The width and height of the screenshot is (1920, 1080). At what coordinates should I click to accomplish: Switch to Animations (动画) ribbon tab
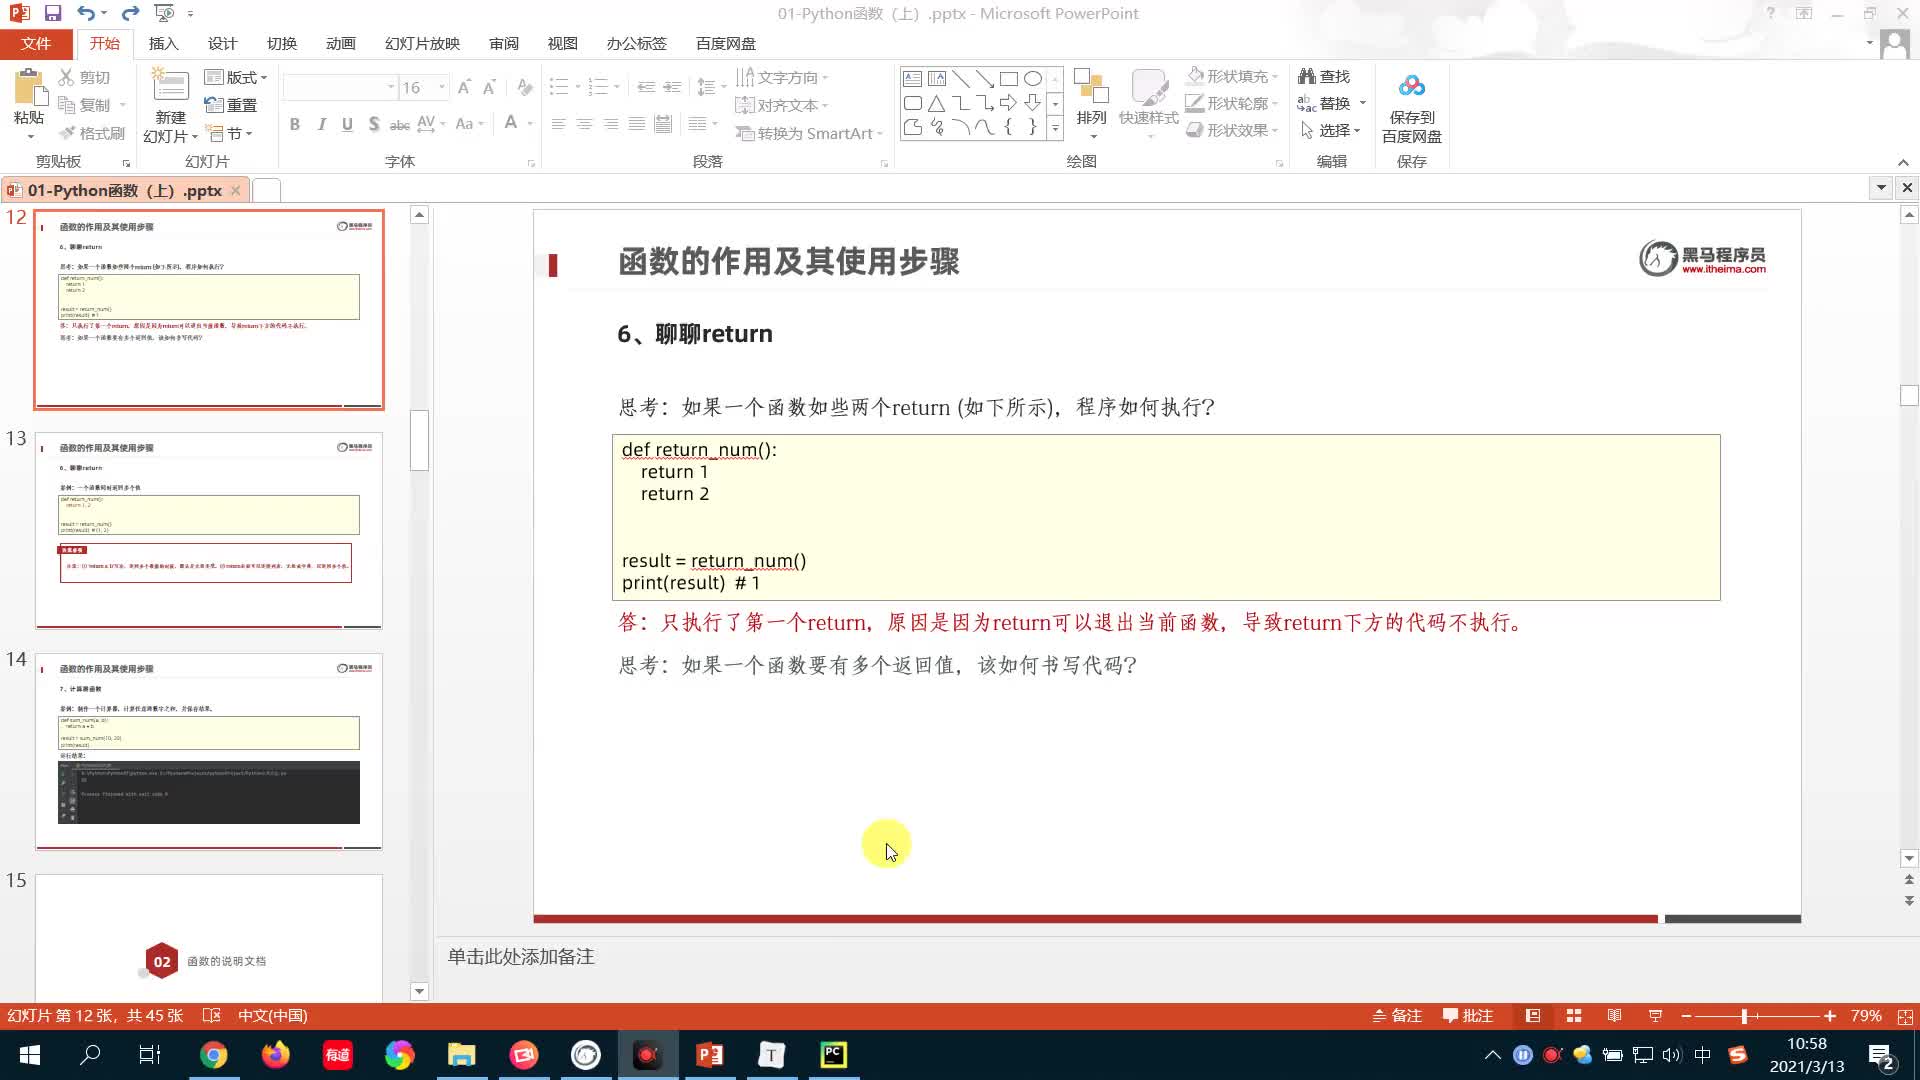coord(340,43)
